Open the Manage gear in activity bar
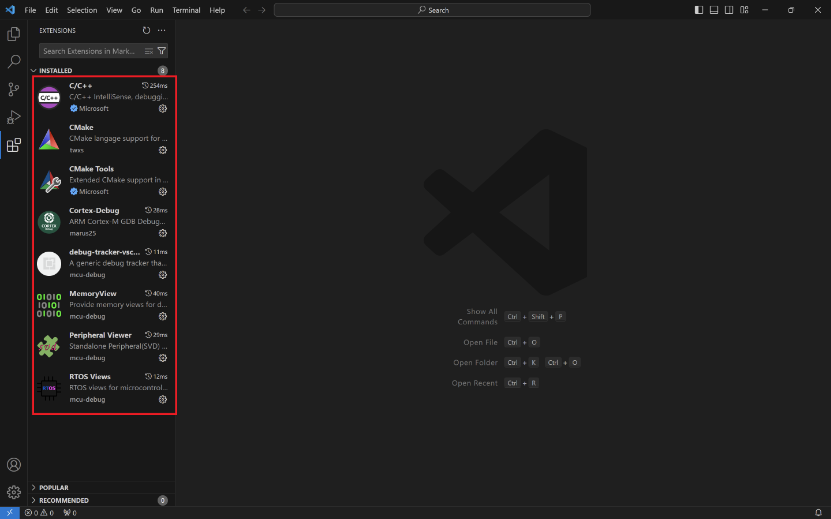This screenshot has width=831, height=519. (14, 492)
